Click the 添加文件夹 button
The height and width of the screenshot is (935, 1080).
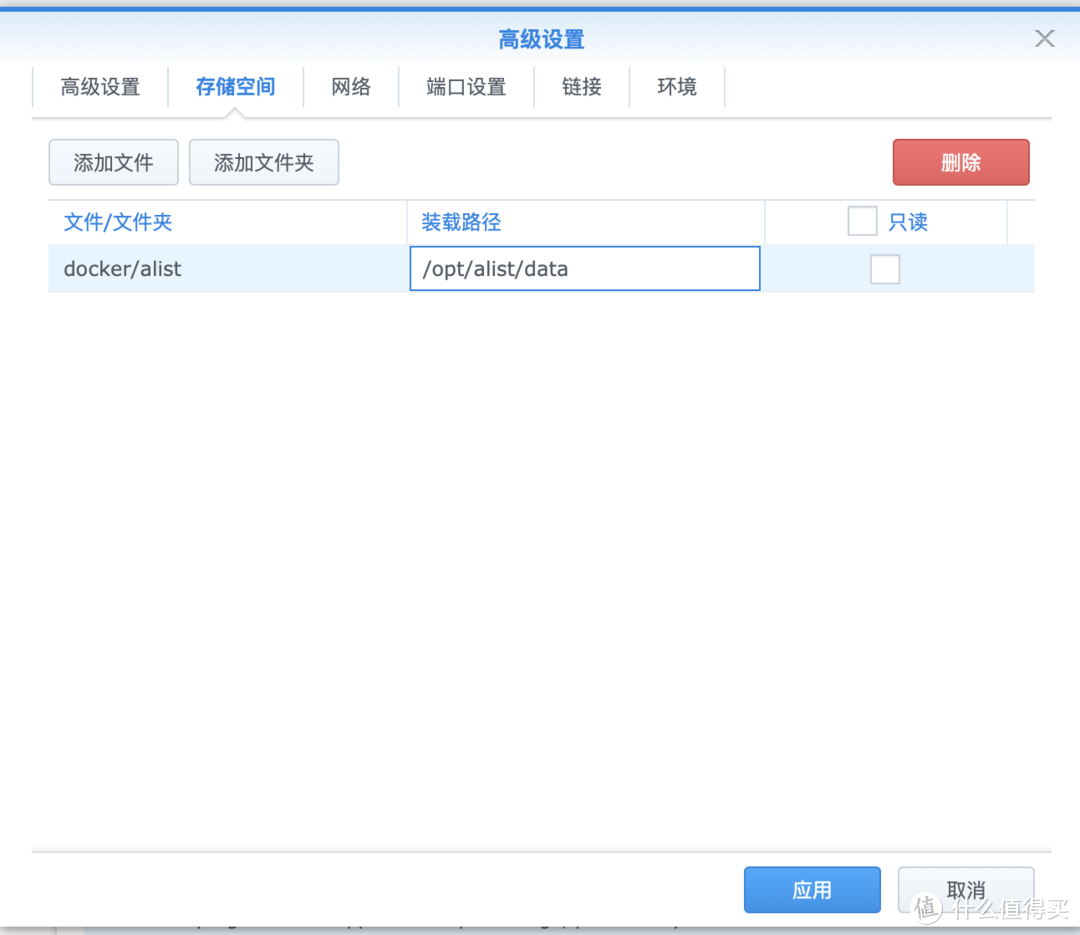point(263,162)
